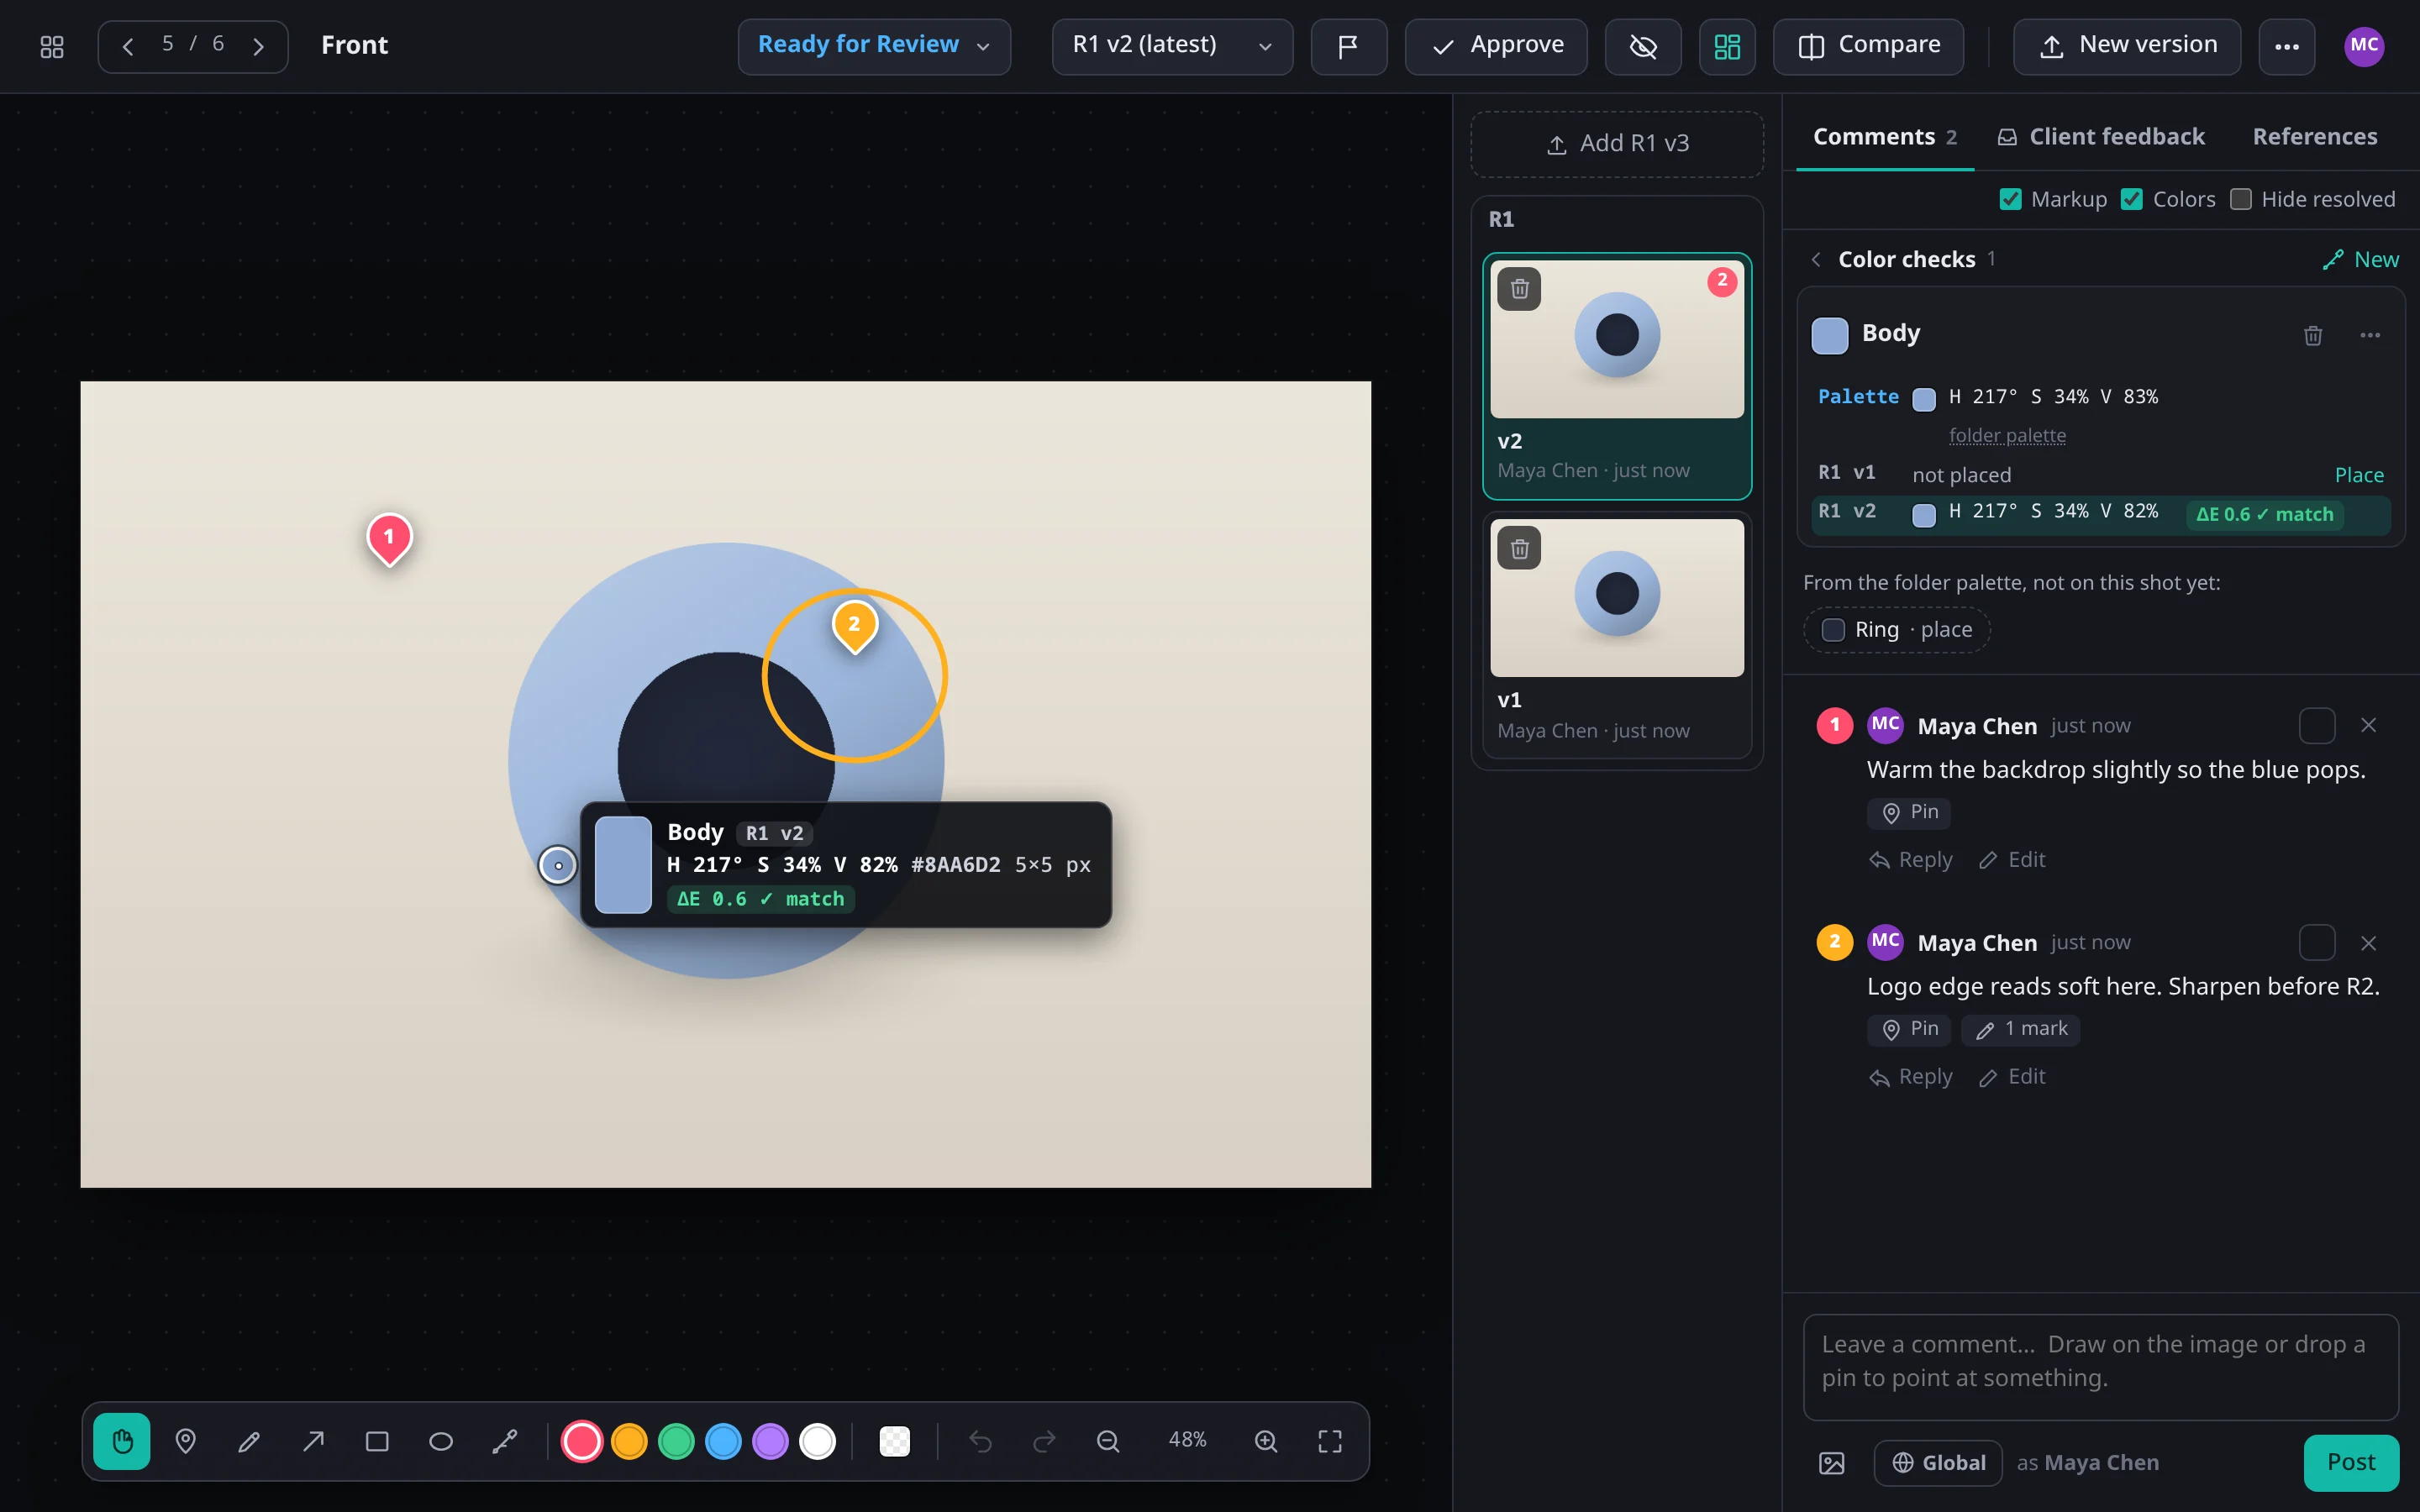
Task: Select the pin drop tool
Action: click(185, 1441)
